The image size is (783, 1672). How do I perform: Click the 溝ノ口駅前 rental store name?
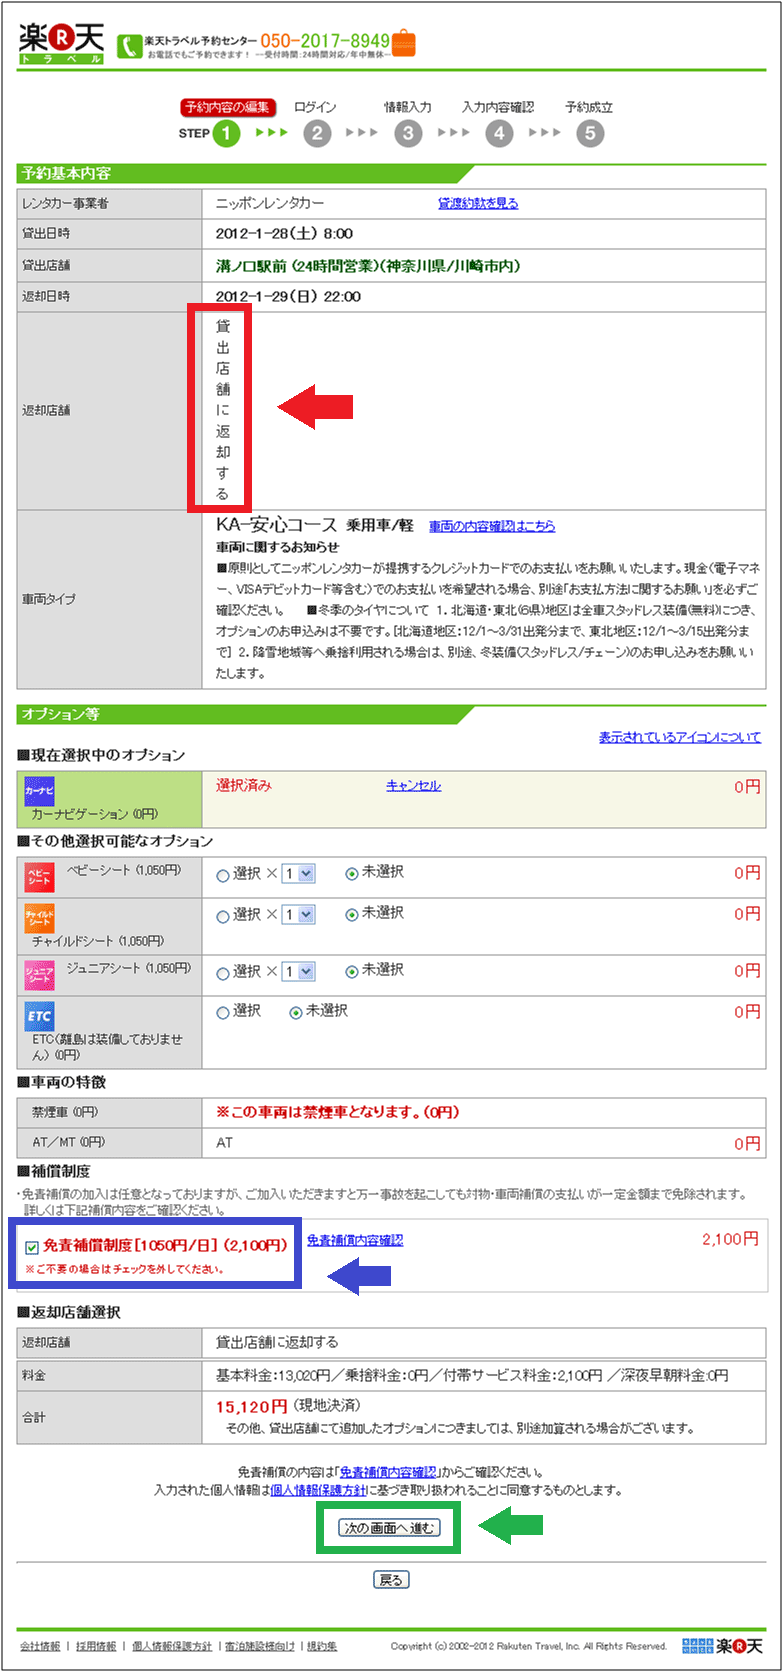[368, 266]
